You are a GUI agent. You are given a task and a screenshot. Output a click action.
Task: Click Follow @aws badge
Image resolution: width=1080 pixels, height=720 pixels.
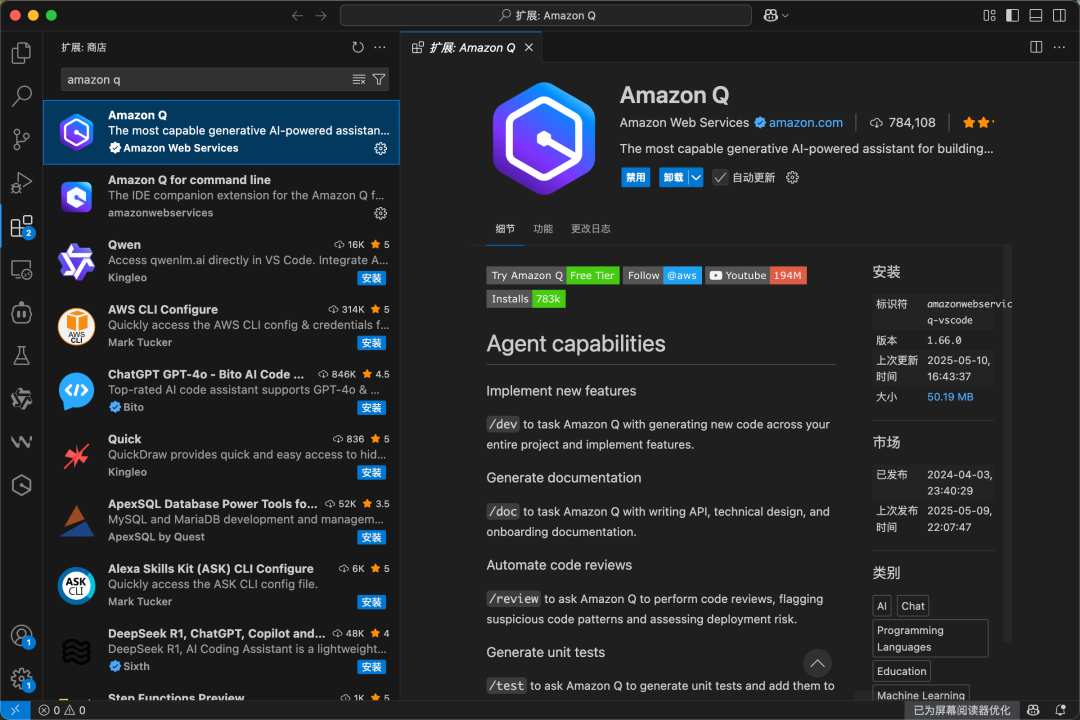coord(662,275)
